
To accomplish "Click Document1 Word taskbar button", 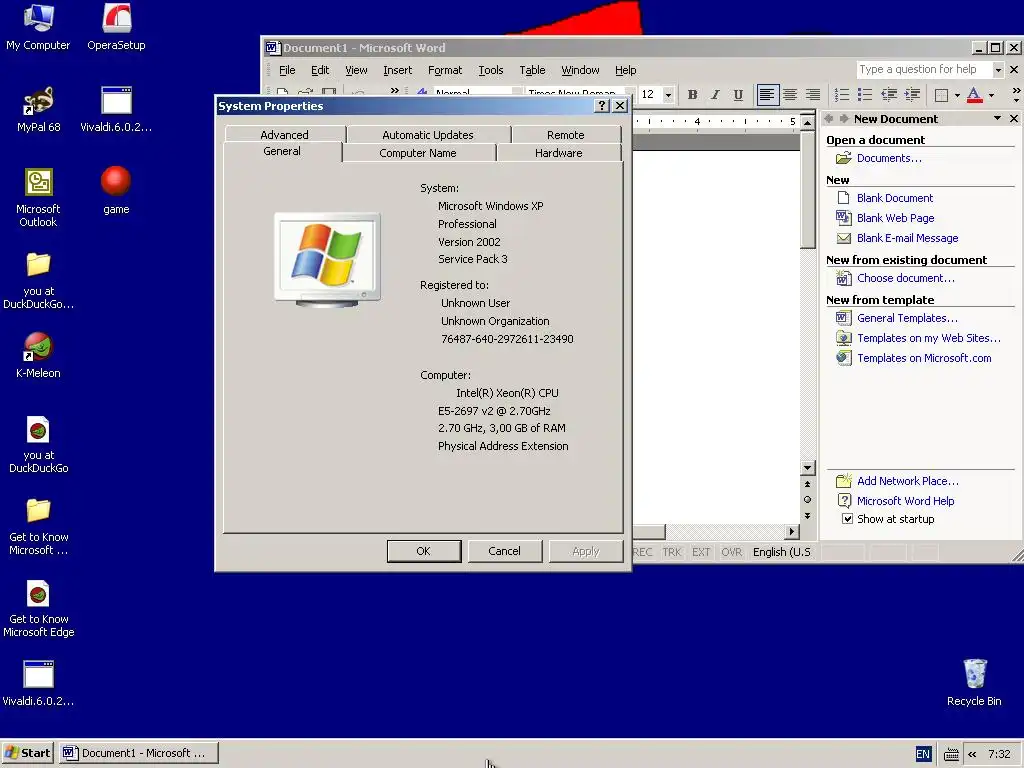I will point(138,753).
